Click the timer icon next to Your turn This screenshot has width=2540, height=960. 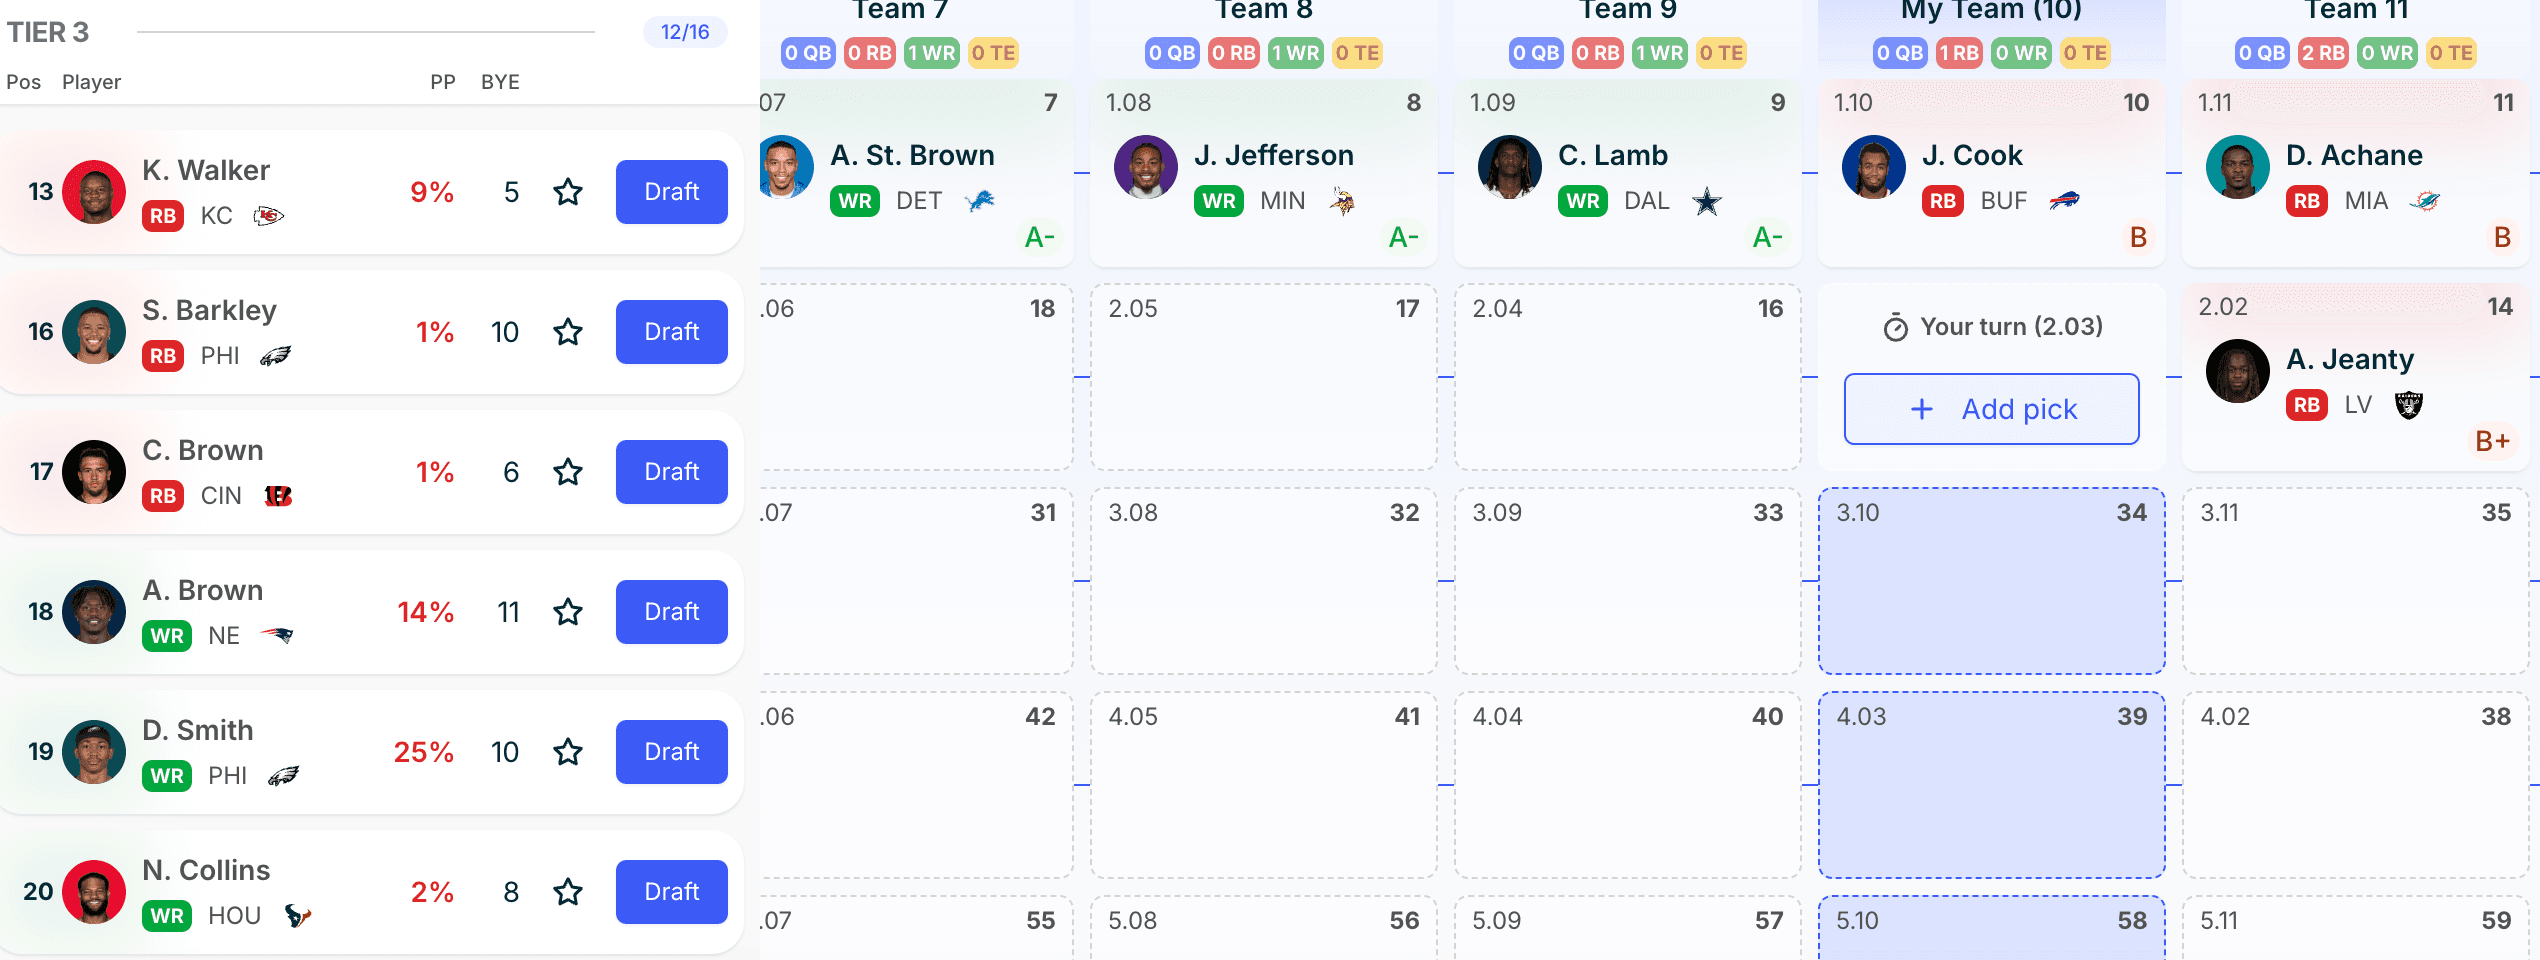1895,327
